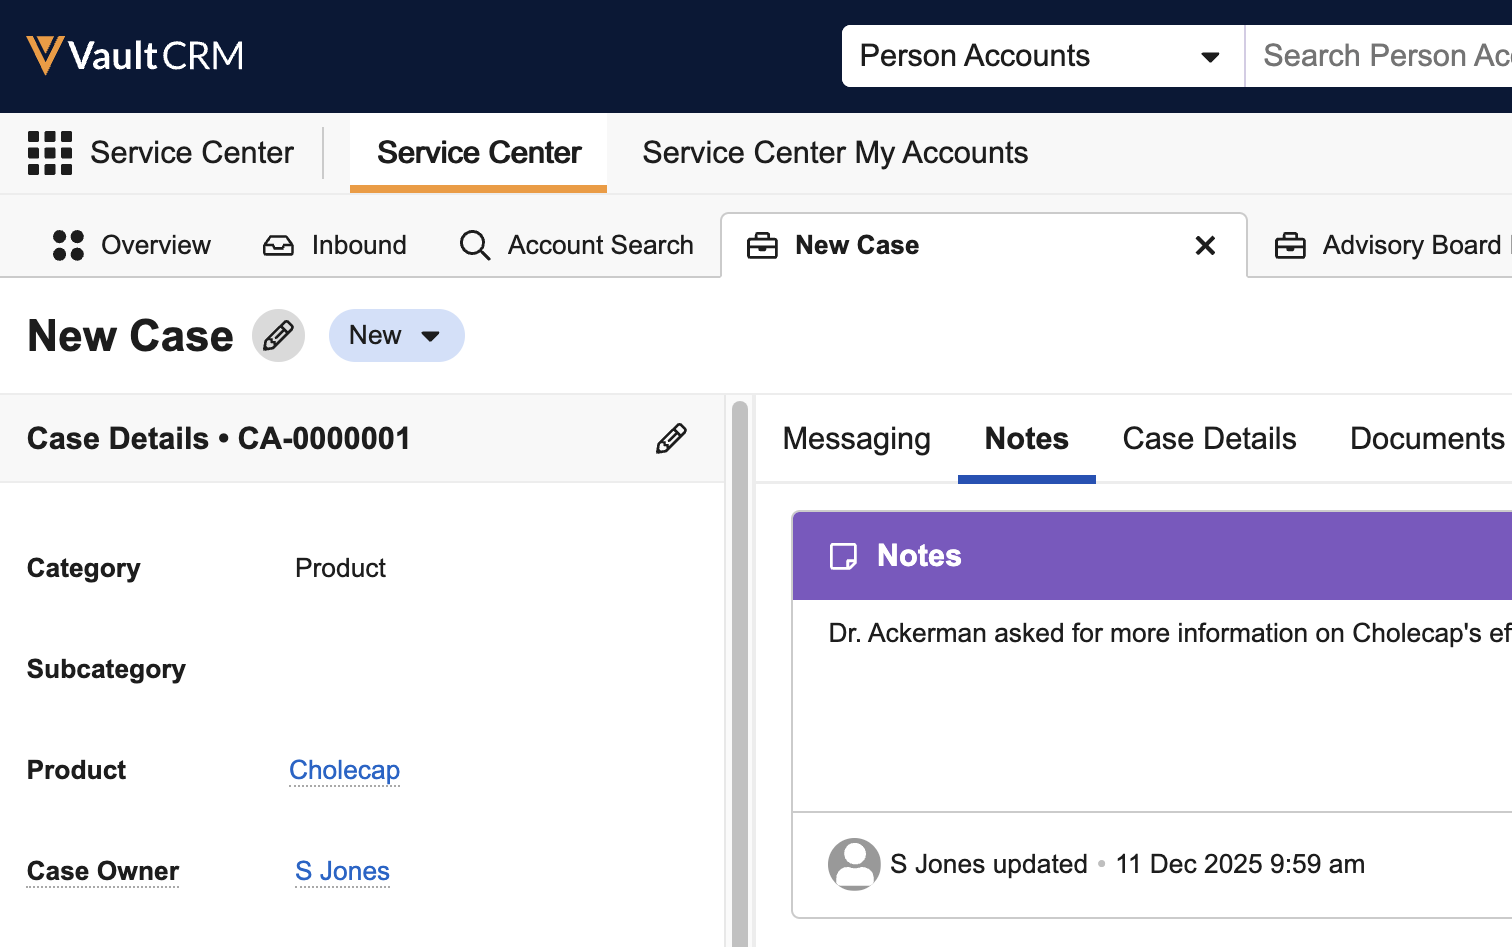Click the pencil icon beside New Case title
The height and width of the screenshot is (947, 1512).
(x=278, y=335)
